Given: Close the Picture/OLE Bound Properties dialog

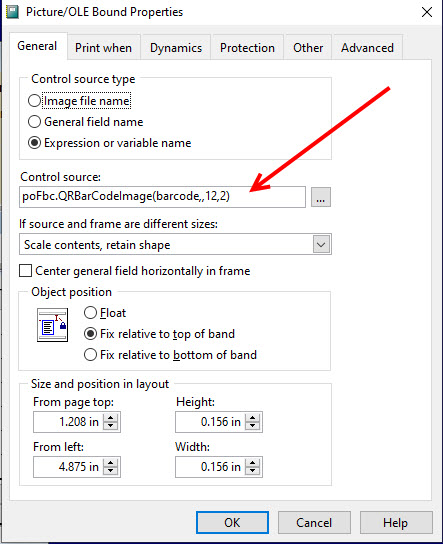Looking at the screenshot, I should click(x=427, y=12).
